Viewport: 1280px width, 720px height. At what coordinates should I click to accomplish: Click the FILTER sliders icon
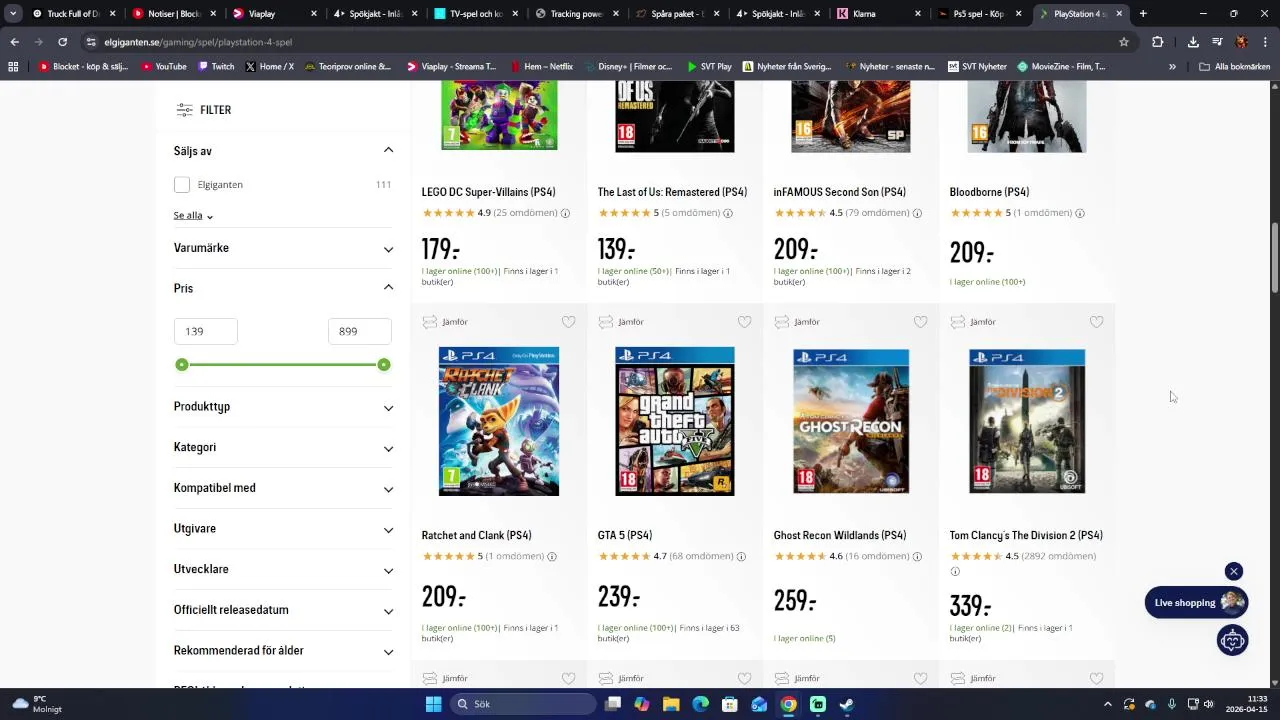click(x=184, y=110)
